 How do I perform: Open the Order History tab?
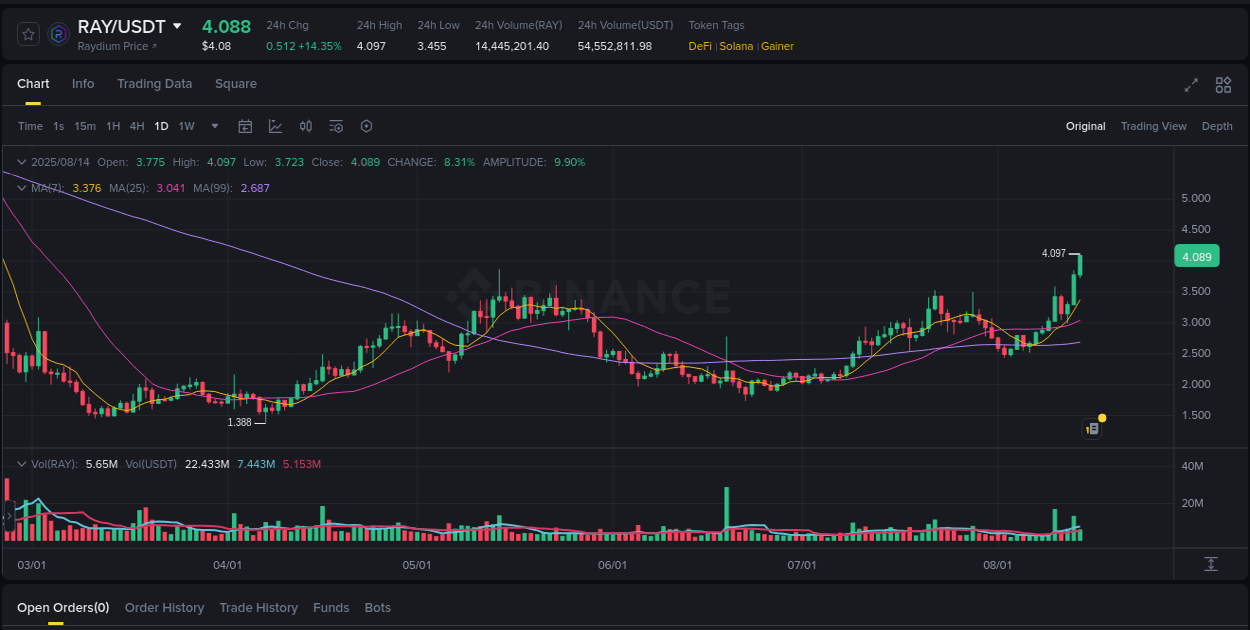click(x=164, y=607)
